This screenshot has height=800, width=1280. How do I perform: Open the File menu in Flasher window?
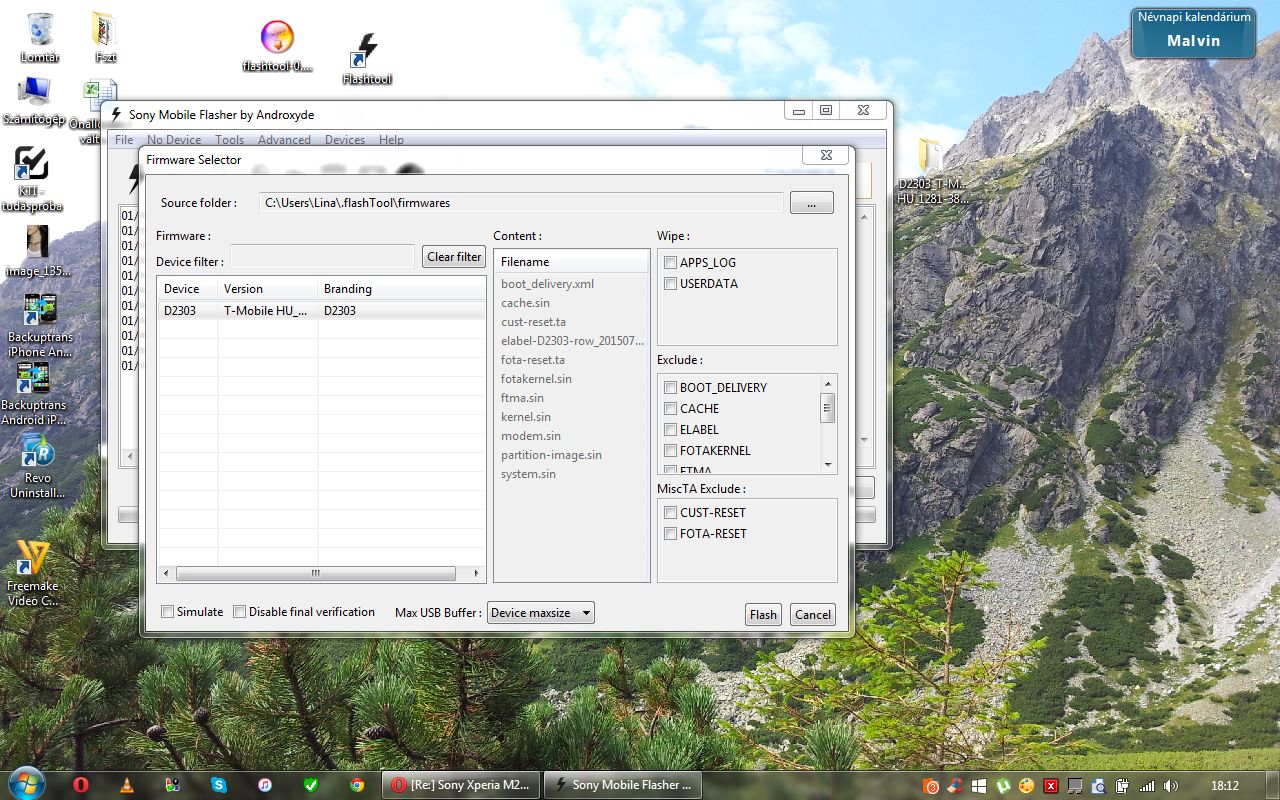pos(124,140)
